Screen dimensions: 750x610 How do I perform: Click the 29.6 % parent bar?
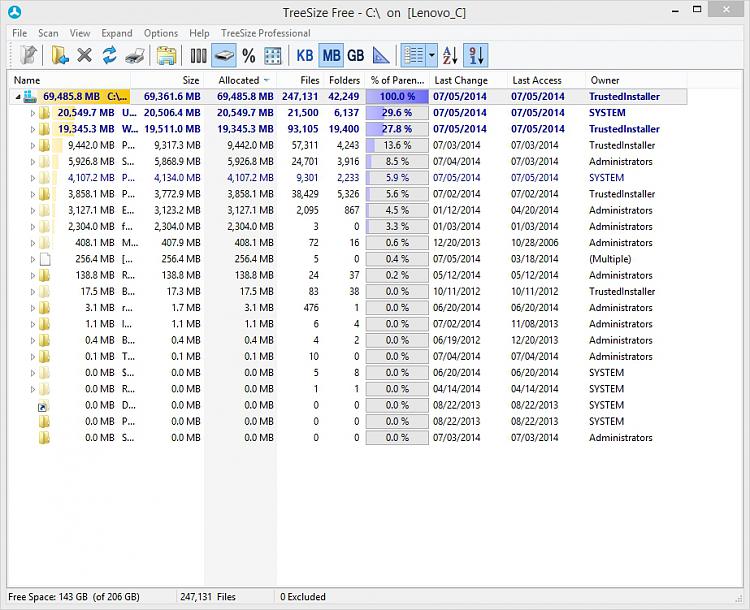coord(397,113)
